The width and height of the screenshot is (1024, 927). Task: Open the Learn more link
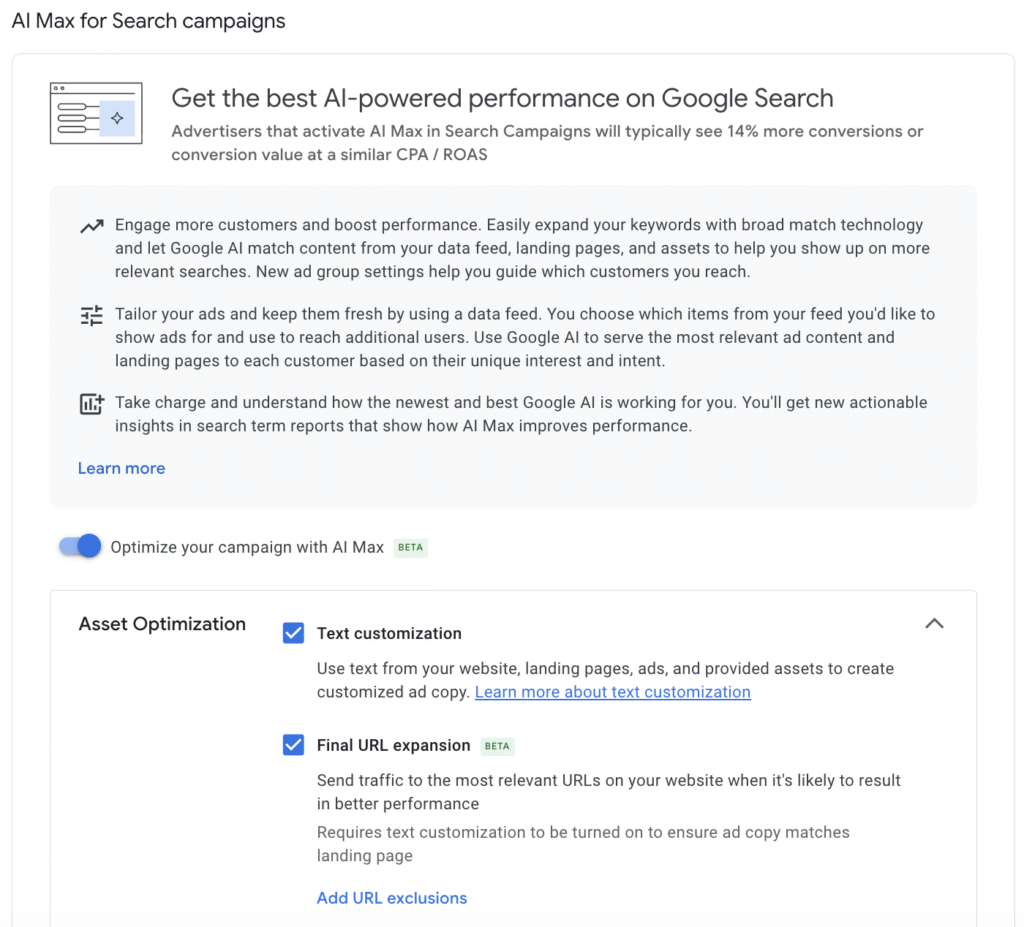(121, 468)
